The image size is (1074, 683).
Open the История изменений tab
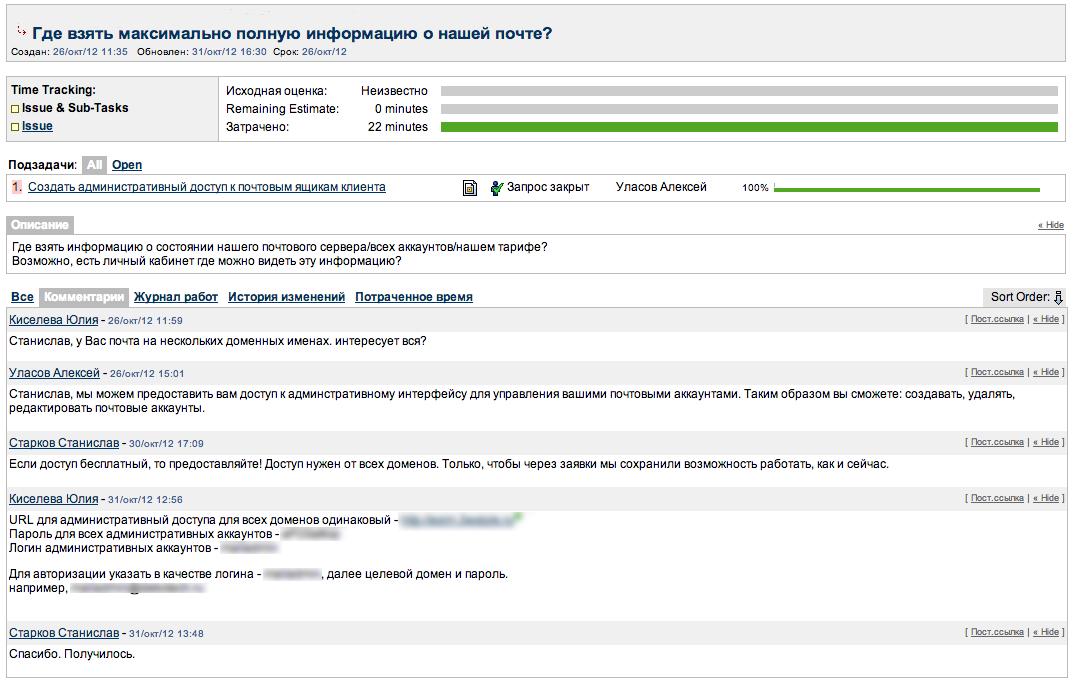pos(286,297)
